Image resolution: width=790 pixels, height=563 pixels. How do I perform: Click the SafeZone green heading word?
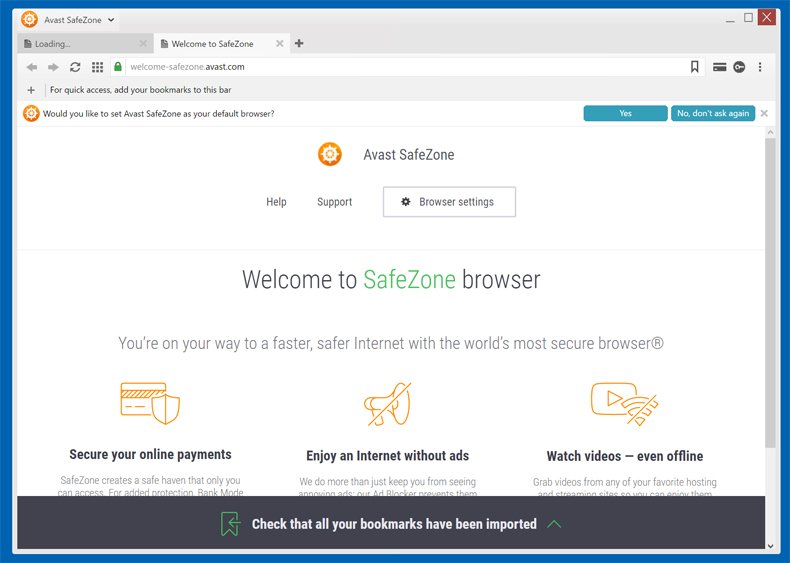point(410,279)
